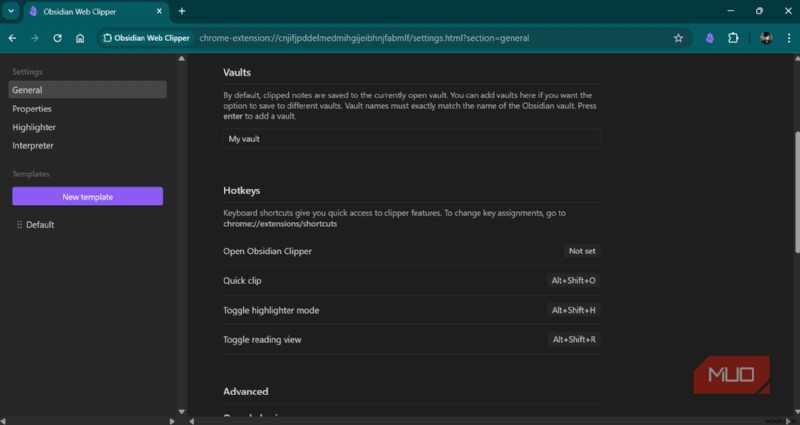Click the 'Toggle reading view' label
Screen dimensions: 800x425
click(x=262, y=339)
